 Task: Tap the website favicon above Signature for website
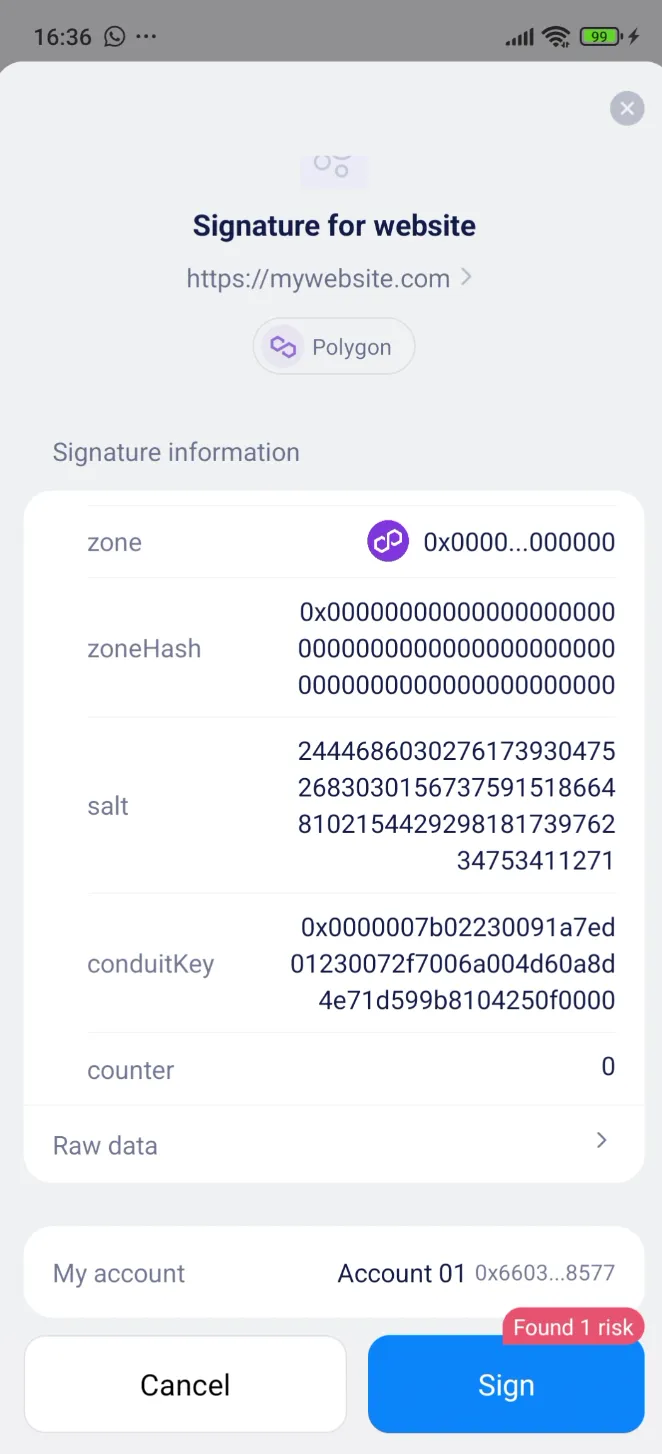pyautogui.click(x=334, y=168)
